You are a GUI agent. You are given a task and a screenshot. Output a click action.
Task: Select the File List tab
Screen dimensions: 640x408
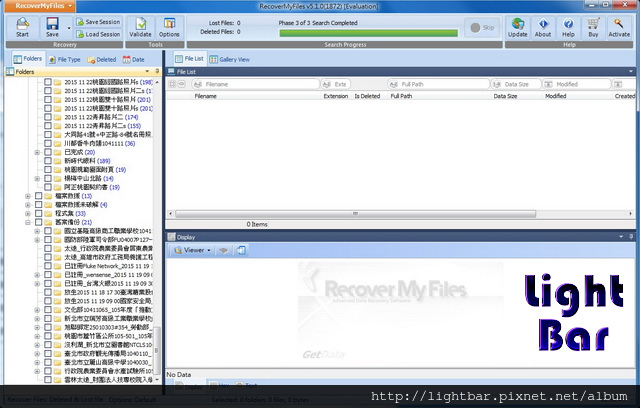[190, 59]
